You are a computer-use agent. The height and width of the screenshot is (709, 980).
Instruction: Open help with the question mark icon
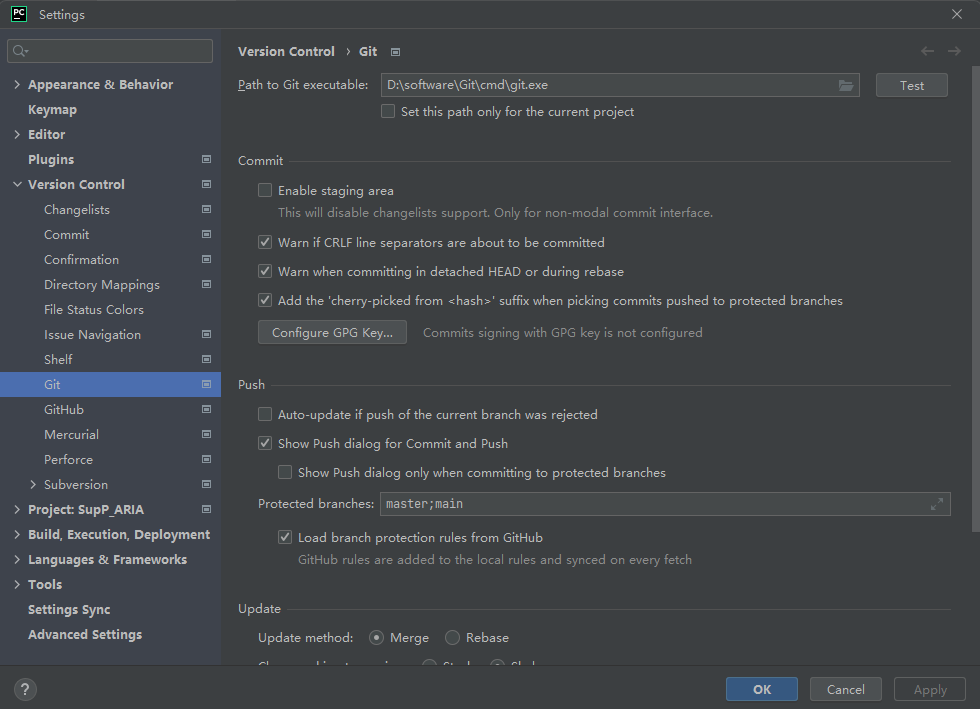[25, 690]
